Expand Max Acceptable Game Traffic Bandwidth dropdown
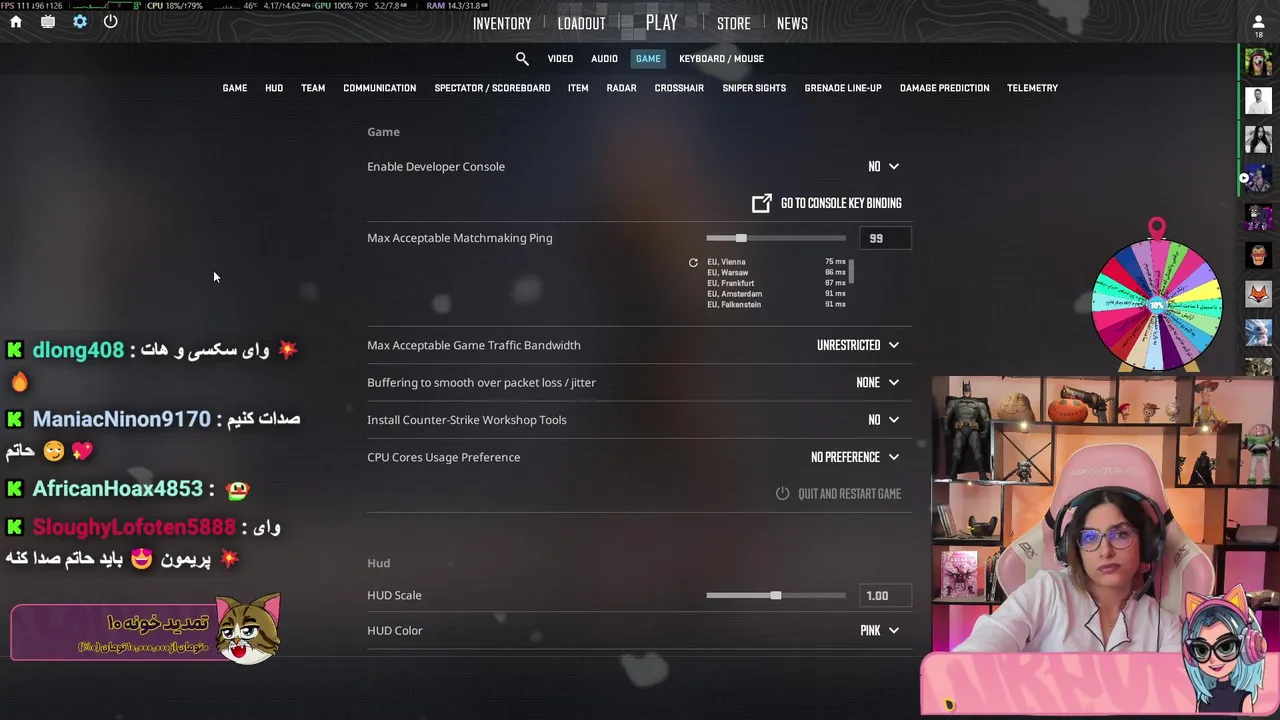 tap(858, 345)
